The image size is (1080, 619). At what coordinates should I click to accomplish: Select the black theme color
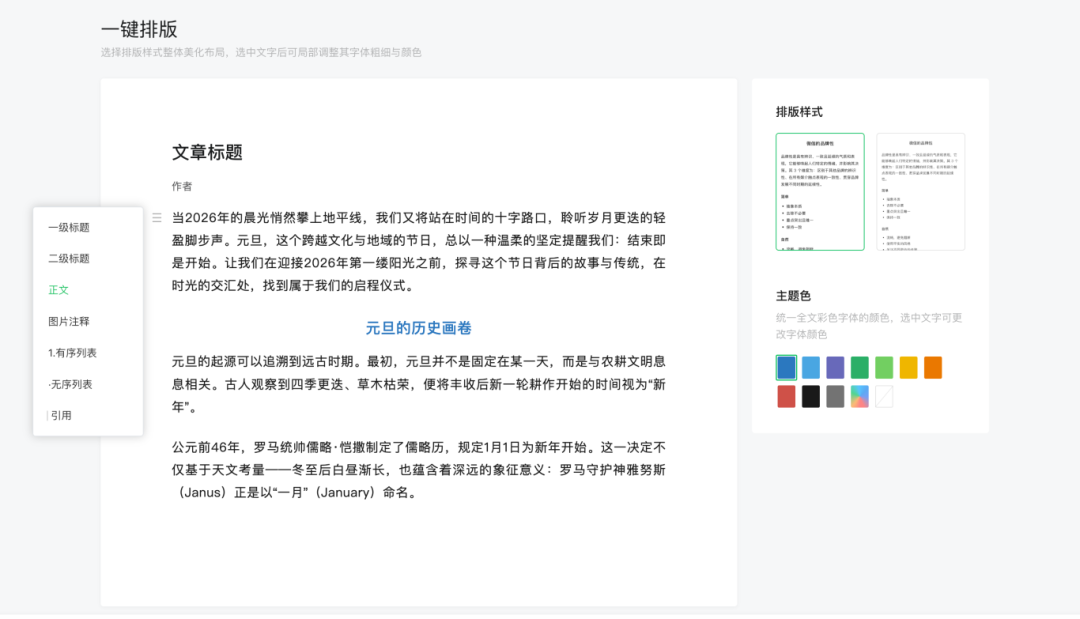click(810, 396)
